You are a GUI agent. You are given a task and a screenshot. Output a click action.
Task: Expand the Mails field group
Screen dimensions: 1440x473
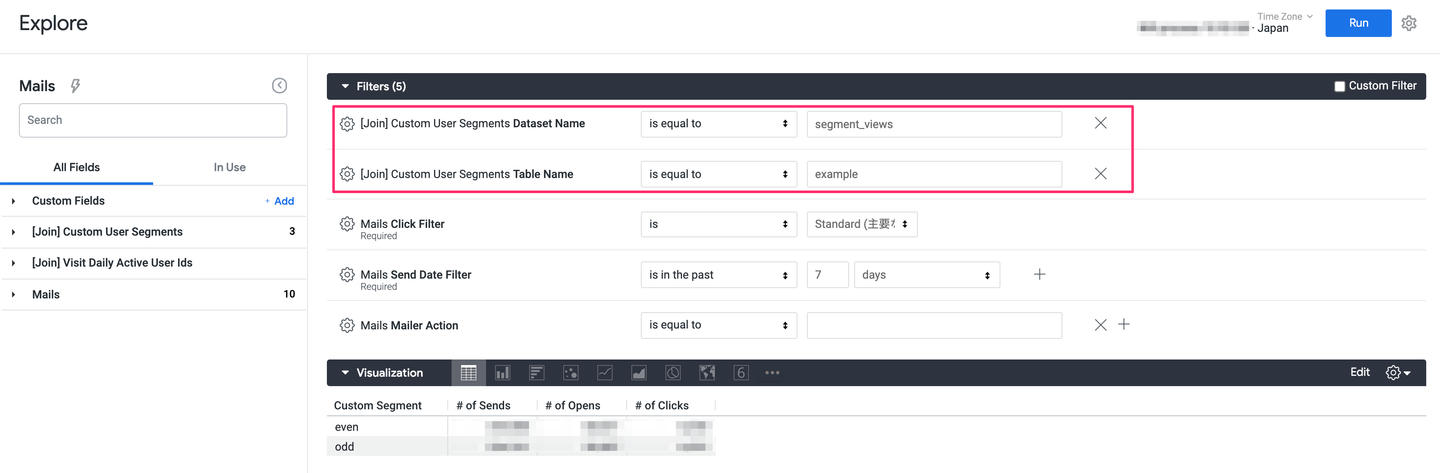[x=14, y=295]
